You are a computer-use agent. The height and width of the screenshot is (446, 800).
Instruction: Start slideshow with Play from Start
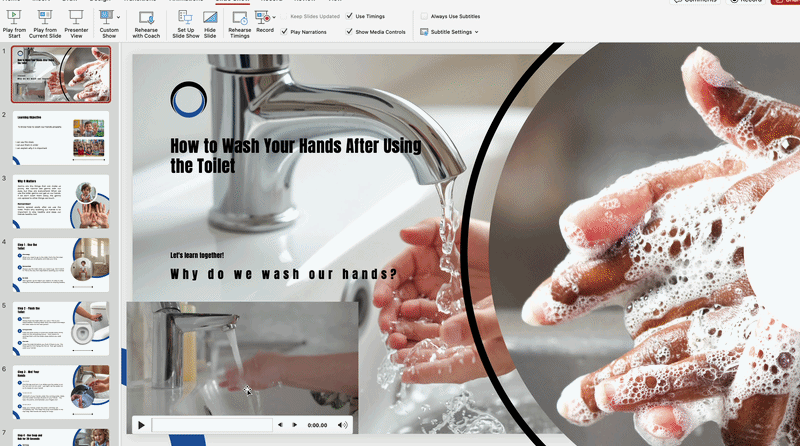click(x=14, y=24)
